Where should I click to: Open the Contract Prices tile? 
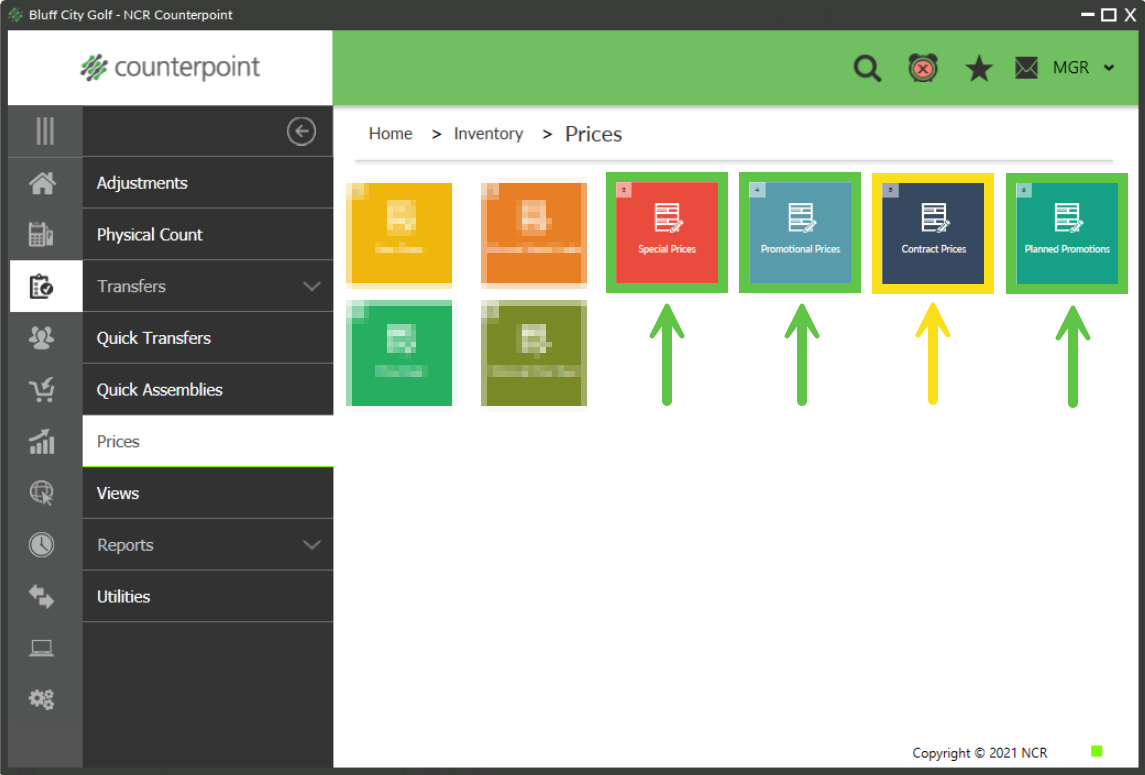(933, 233)
